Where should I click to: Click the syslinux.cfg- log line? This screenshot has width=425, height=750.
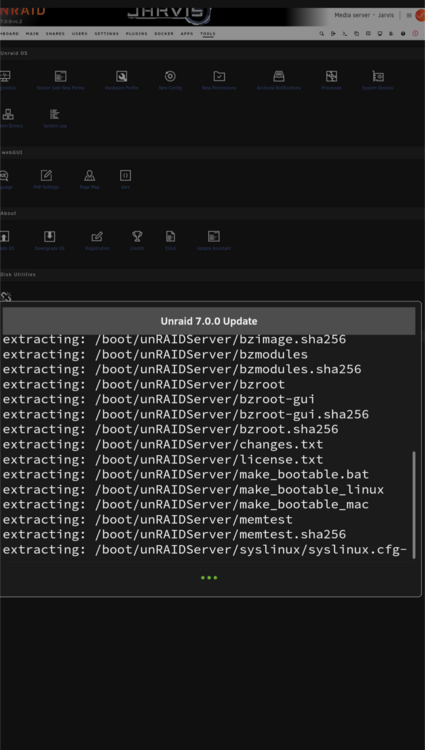pyautogui.click(x=205, y=550)
